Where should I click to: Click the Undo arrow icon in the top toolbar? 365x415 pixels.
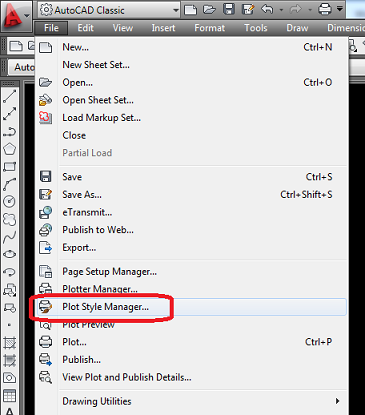tap(267, 9)
